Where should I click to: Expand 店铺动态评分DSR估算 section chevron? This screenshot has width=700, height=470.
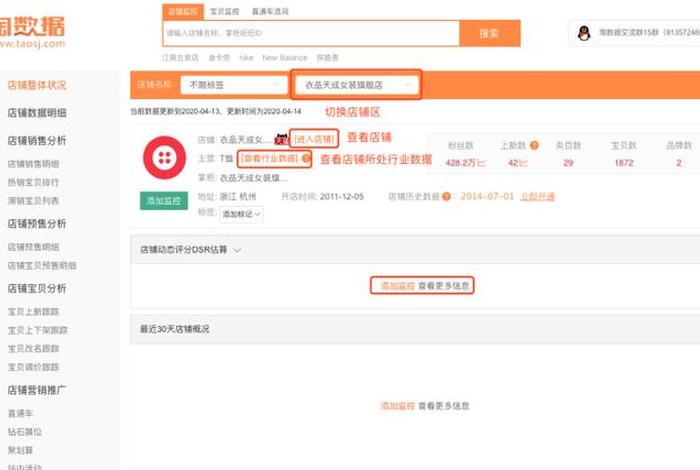(x=237, y=250)
